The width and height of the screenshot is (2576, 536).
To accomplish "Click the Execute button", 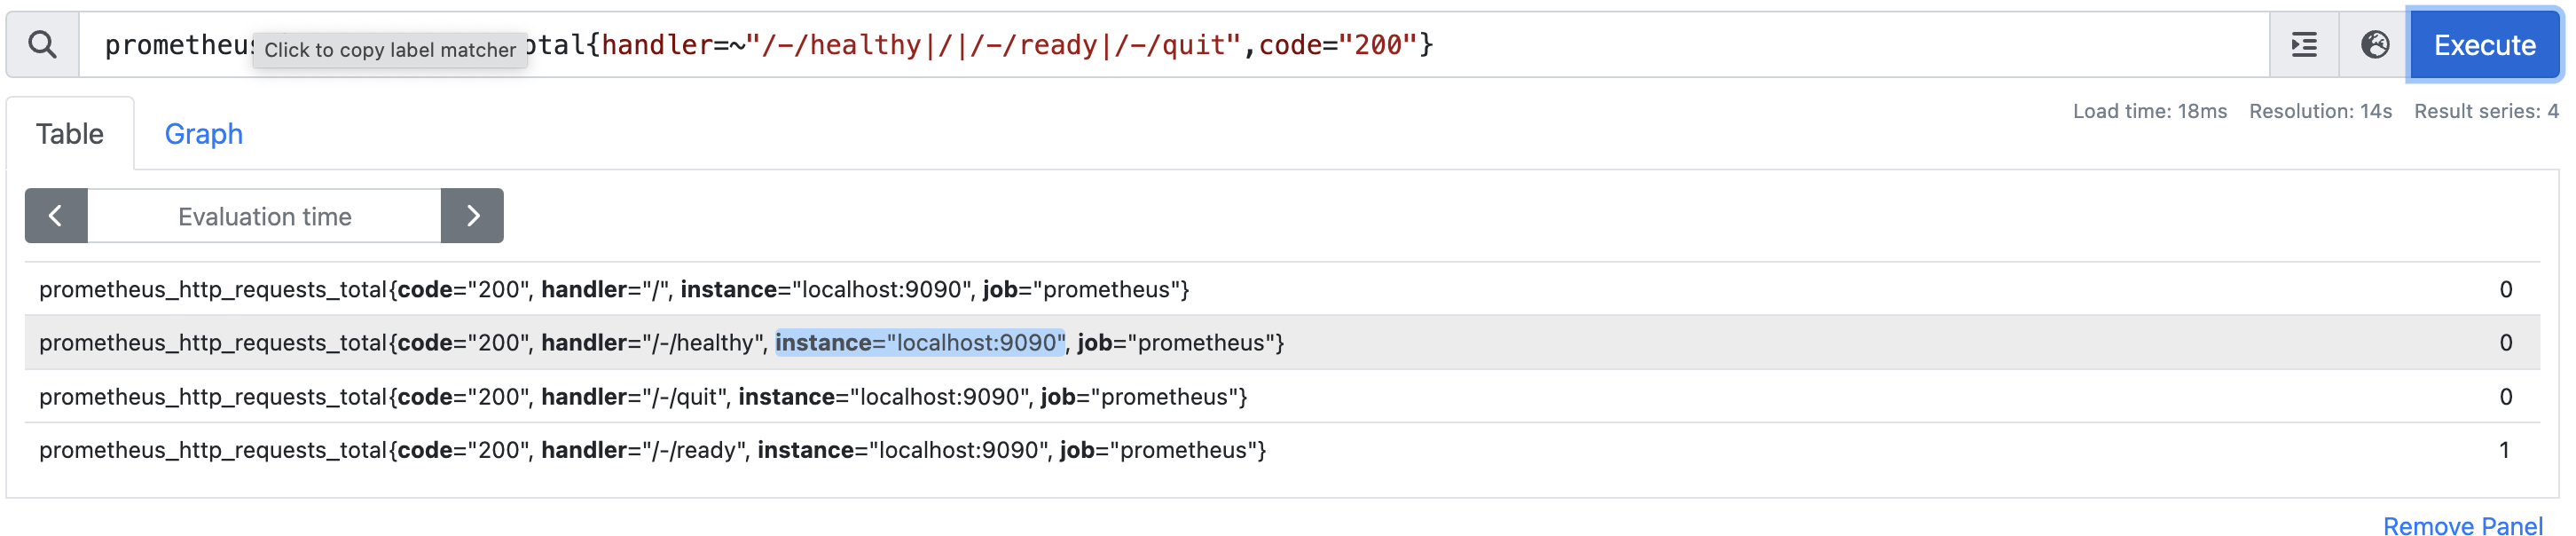I will (2484, 45).
